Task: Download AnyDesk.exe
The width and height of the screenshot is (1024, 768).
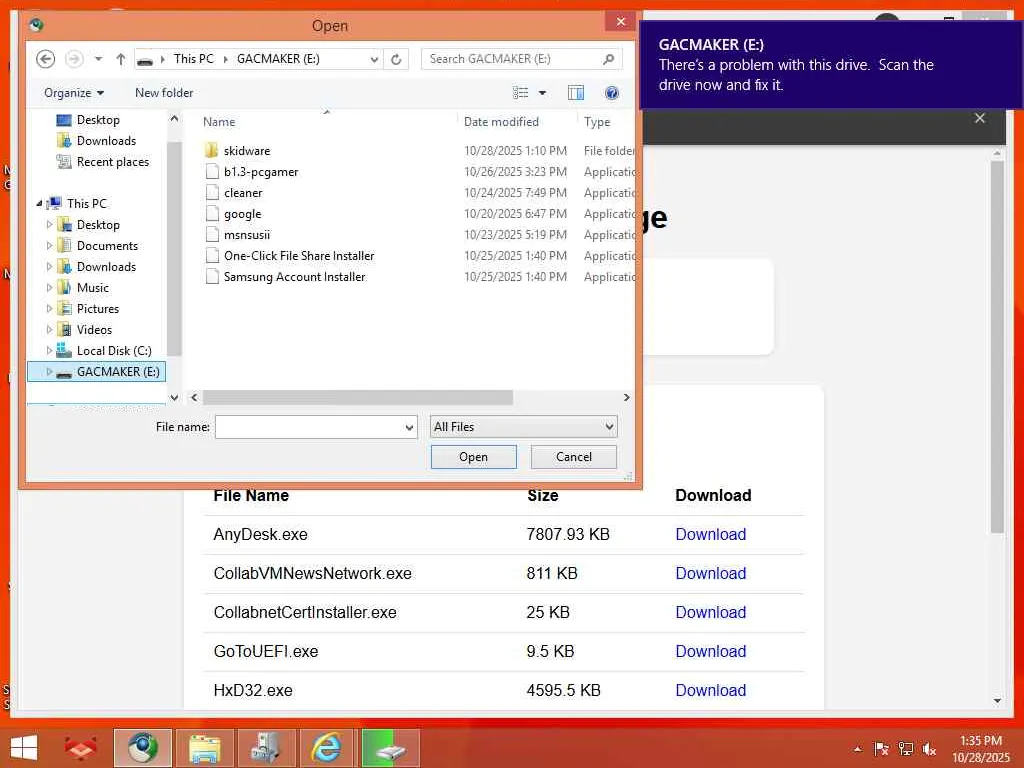Action: 711,534
